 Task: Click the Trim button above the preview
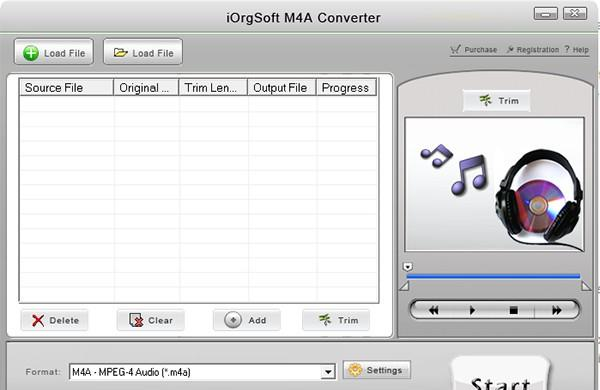point(497,101)
